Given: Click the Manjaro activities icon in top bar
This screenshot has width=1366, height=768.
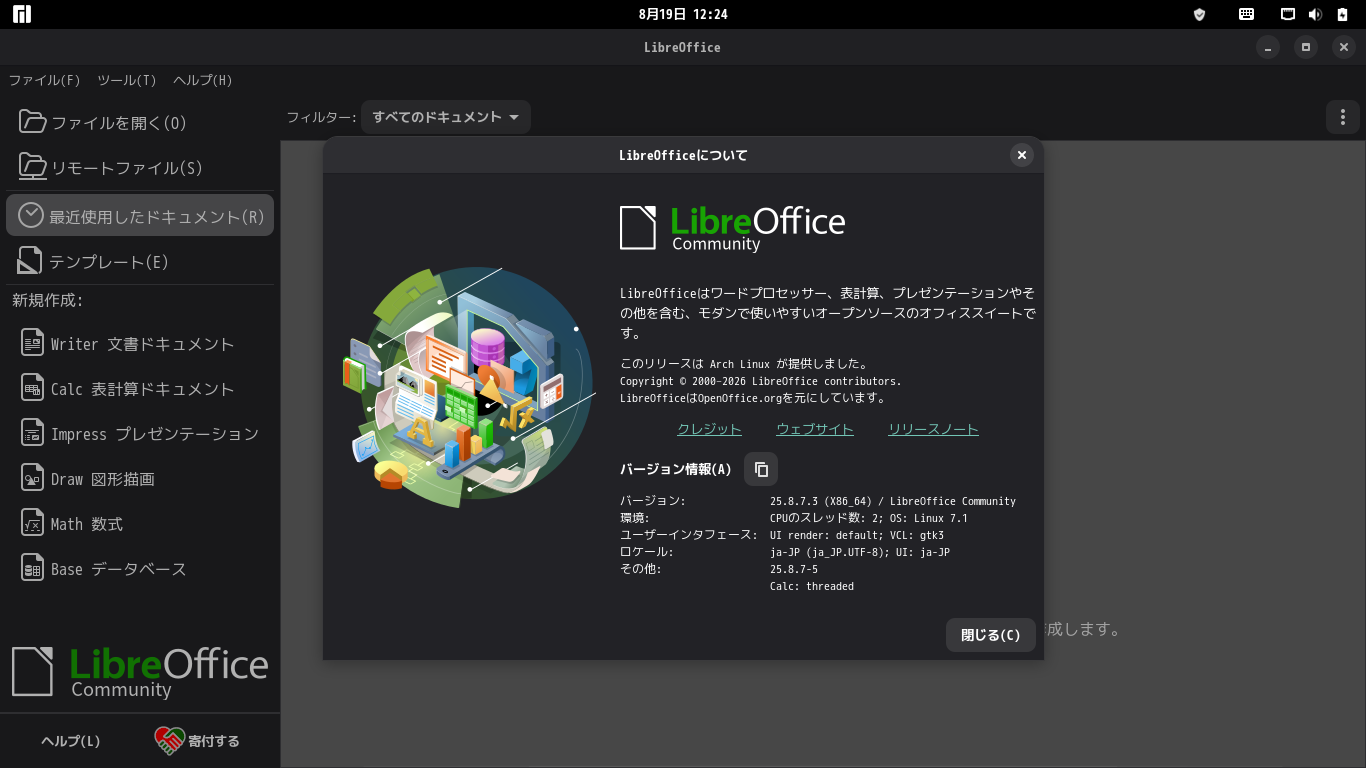Looking at the screenshot, I should 22,14.
